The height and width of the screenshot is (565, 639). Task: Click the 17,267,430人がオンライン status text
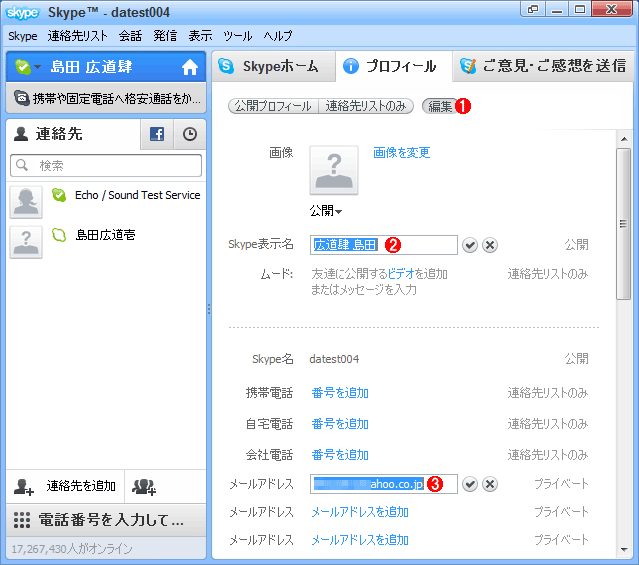tap(72, 549)
